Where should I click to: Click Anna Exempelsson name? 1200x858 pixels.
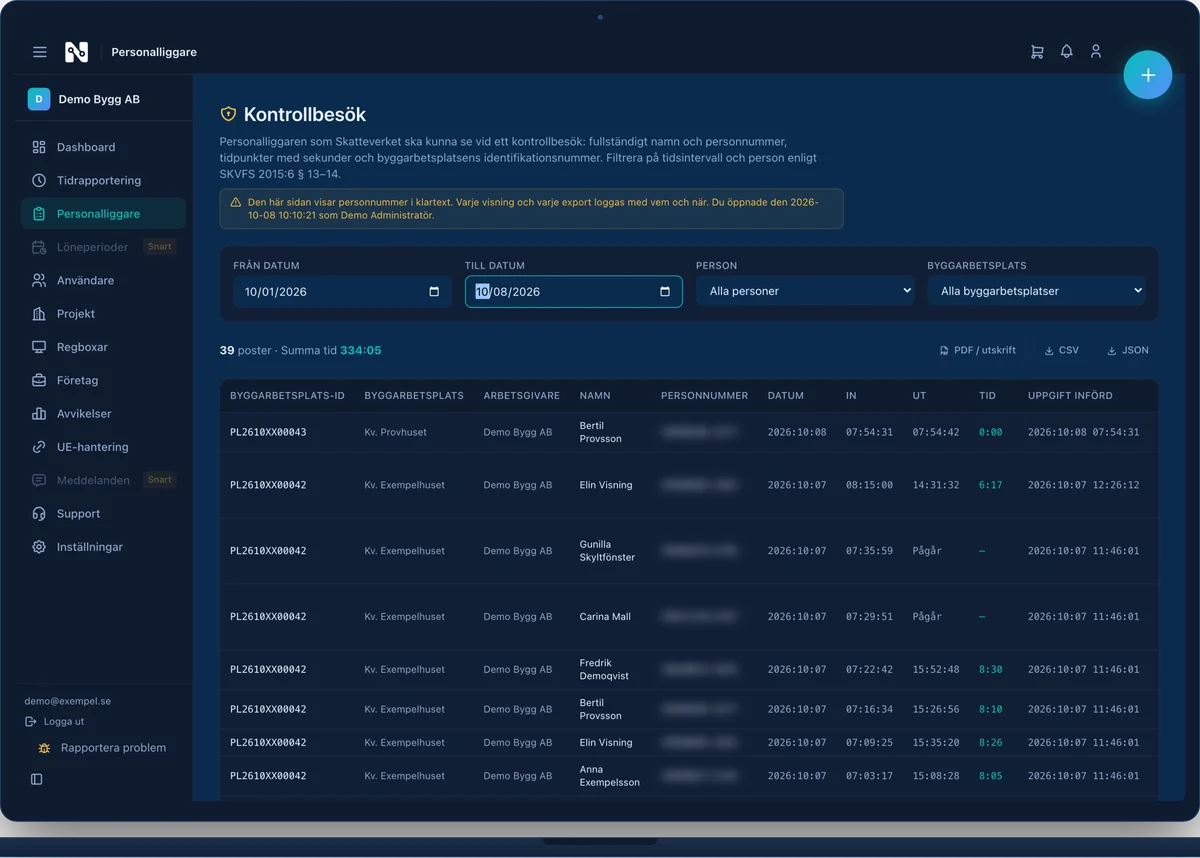click(610, 776)
